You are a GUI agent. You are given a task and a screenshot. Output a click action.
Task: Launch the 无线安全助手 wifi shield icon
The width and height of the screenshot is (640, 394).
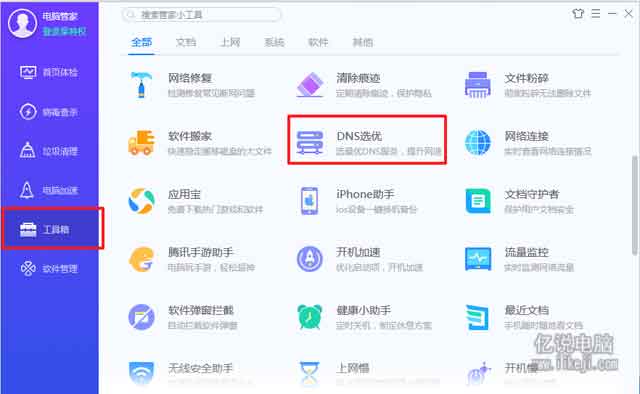[x=141, y=374]
